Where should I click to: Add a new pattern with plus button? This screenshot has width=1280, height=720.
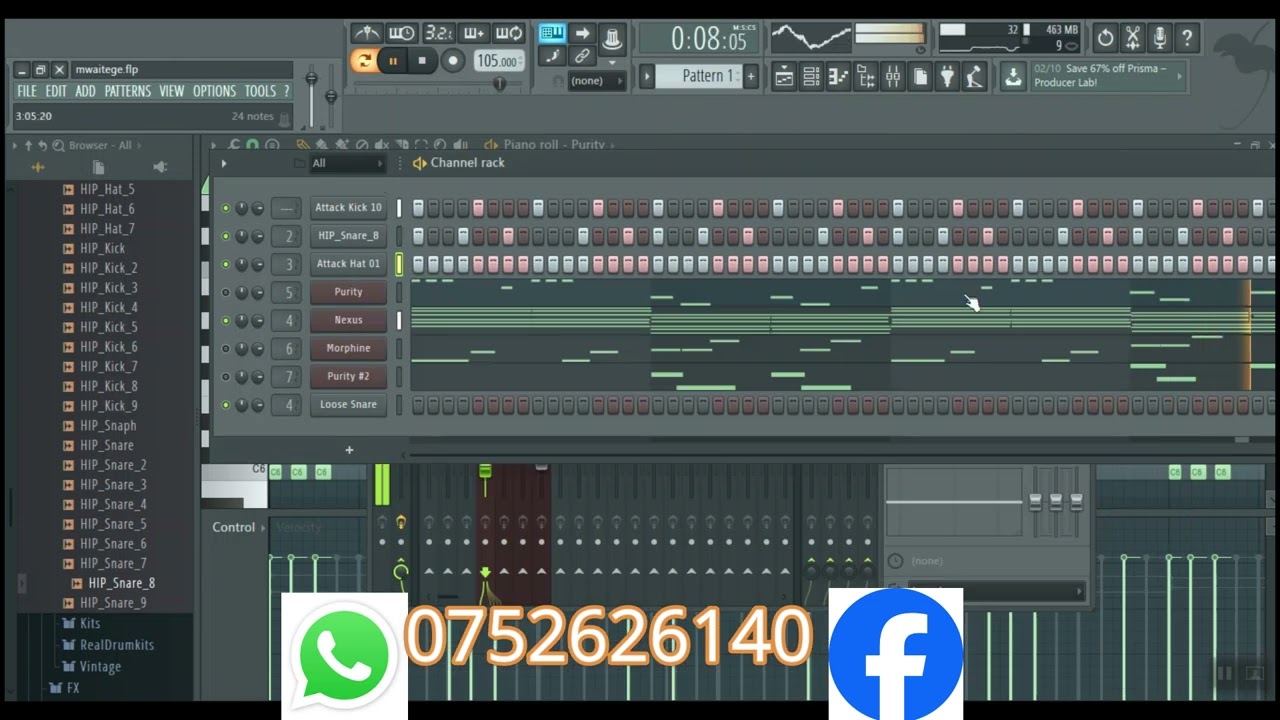(751, 76)
